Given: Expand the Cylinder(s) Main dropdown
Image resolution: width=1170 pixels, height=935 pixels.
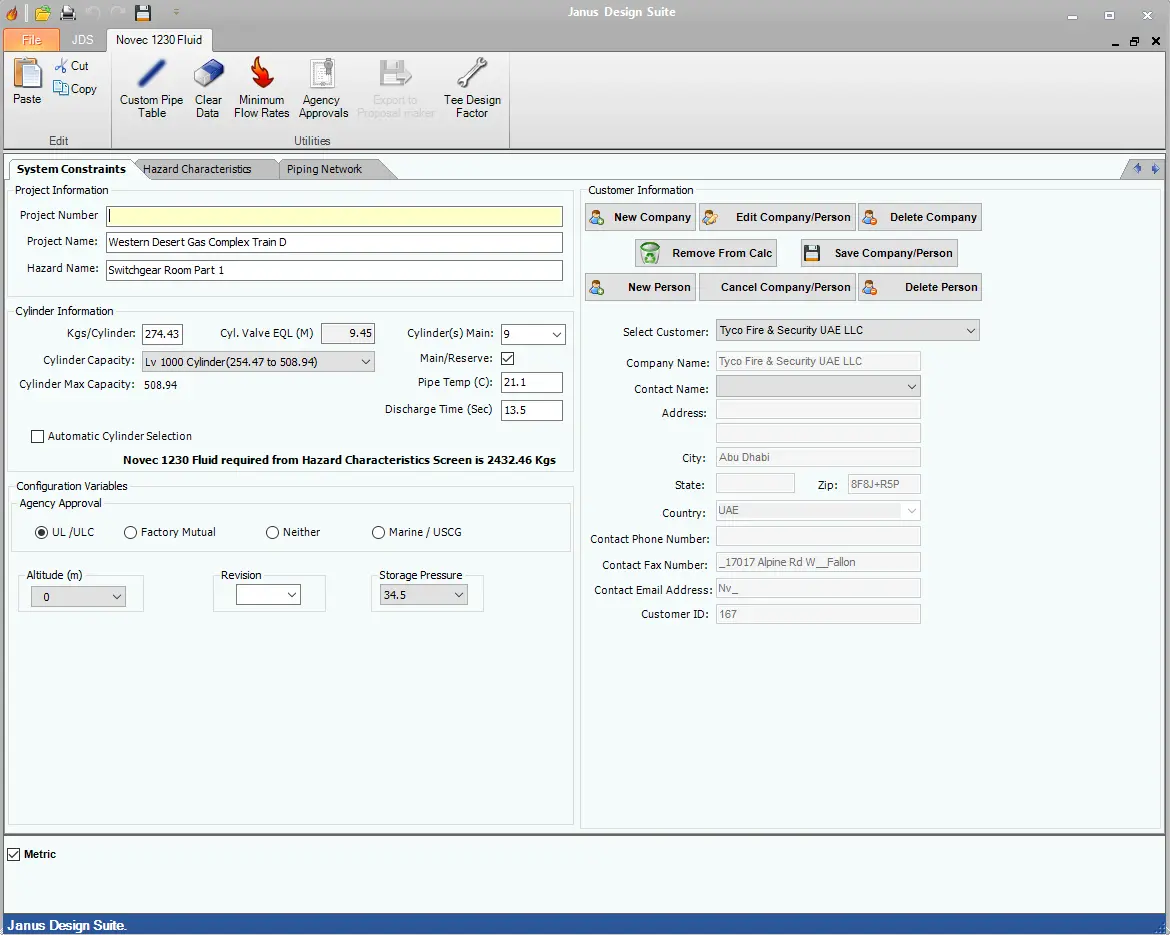Looking at the screenshot, I should coord(557,334).
